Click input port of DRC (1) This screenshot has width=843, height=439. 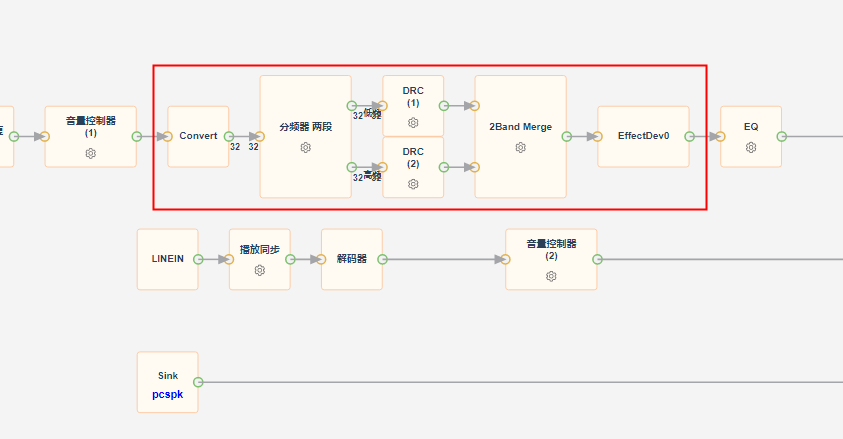coord(383,106)
